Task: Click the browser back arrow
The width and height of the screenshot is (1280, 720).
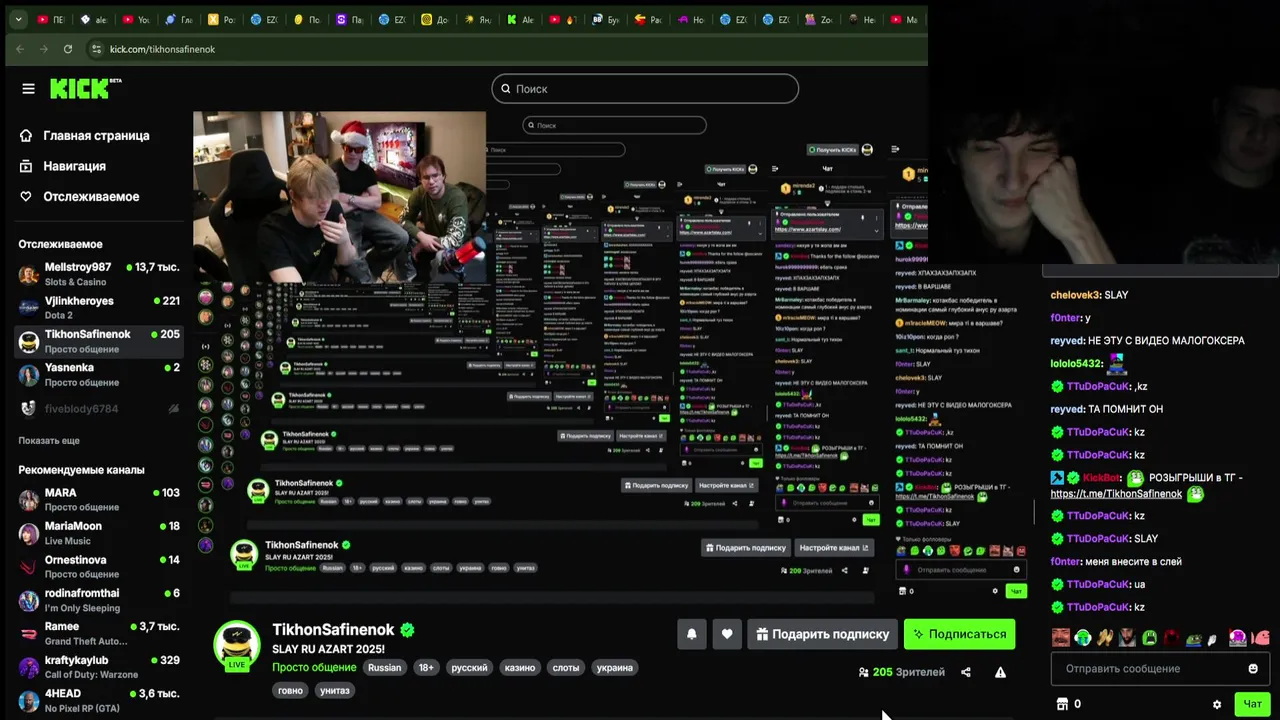Action: [20, 49]
